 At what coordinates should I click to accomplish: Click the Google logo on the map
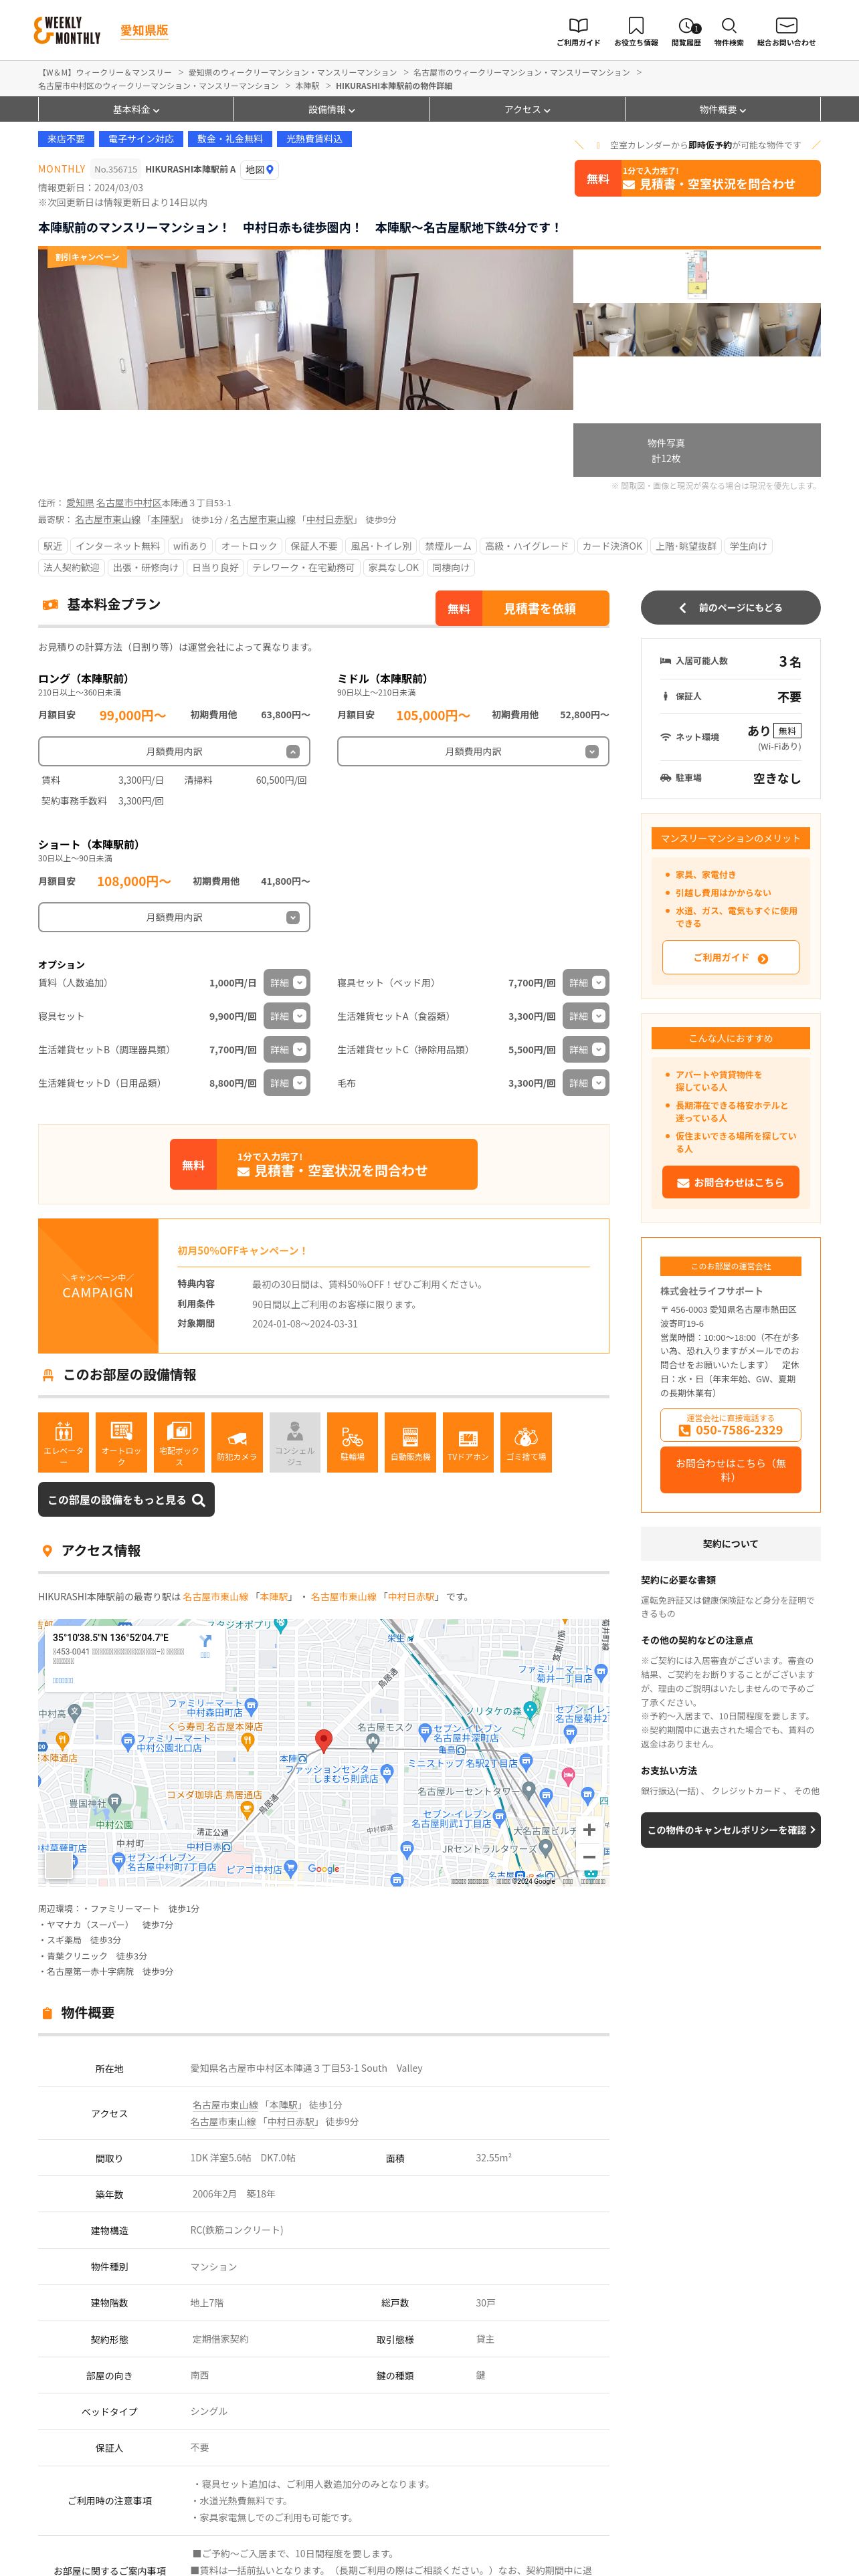coord(323,1868)
